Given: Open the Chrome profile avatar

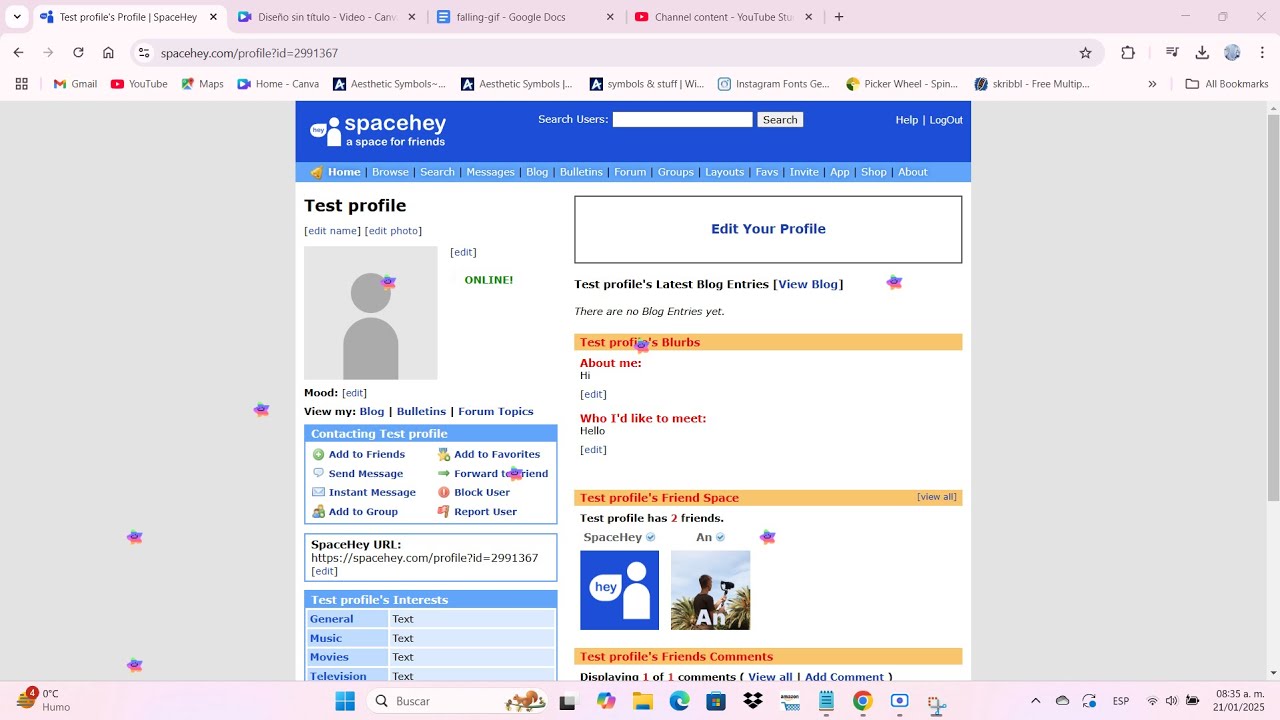Looking at the screenshot, I should pyautogui.click(x=1232, y=53).
